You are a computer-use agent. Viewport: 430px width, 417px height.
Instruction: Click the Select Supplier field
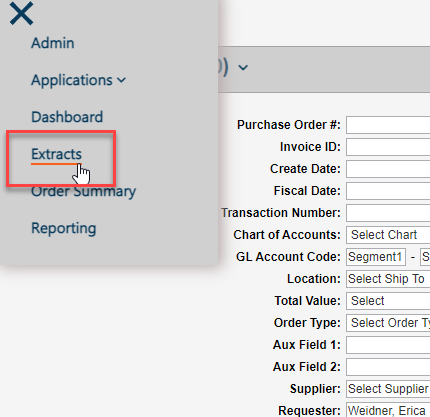point(388,389)
